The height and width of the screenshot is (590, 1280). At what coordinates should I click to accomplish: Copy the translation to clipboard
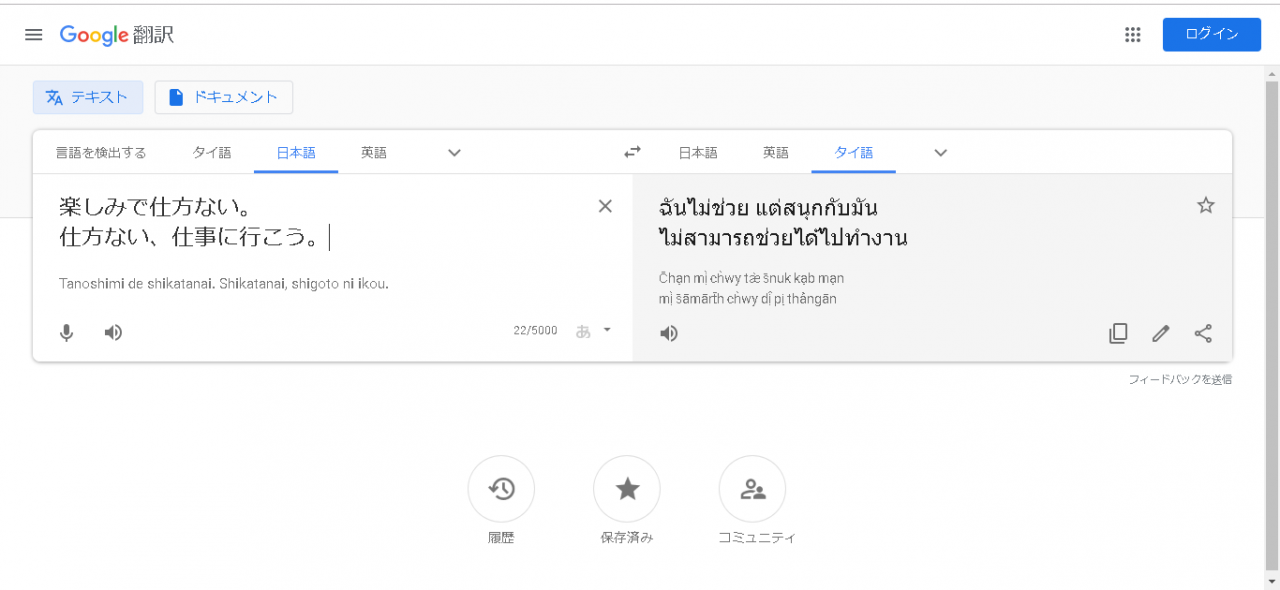coord(1118,333)
